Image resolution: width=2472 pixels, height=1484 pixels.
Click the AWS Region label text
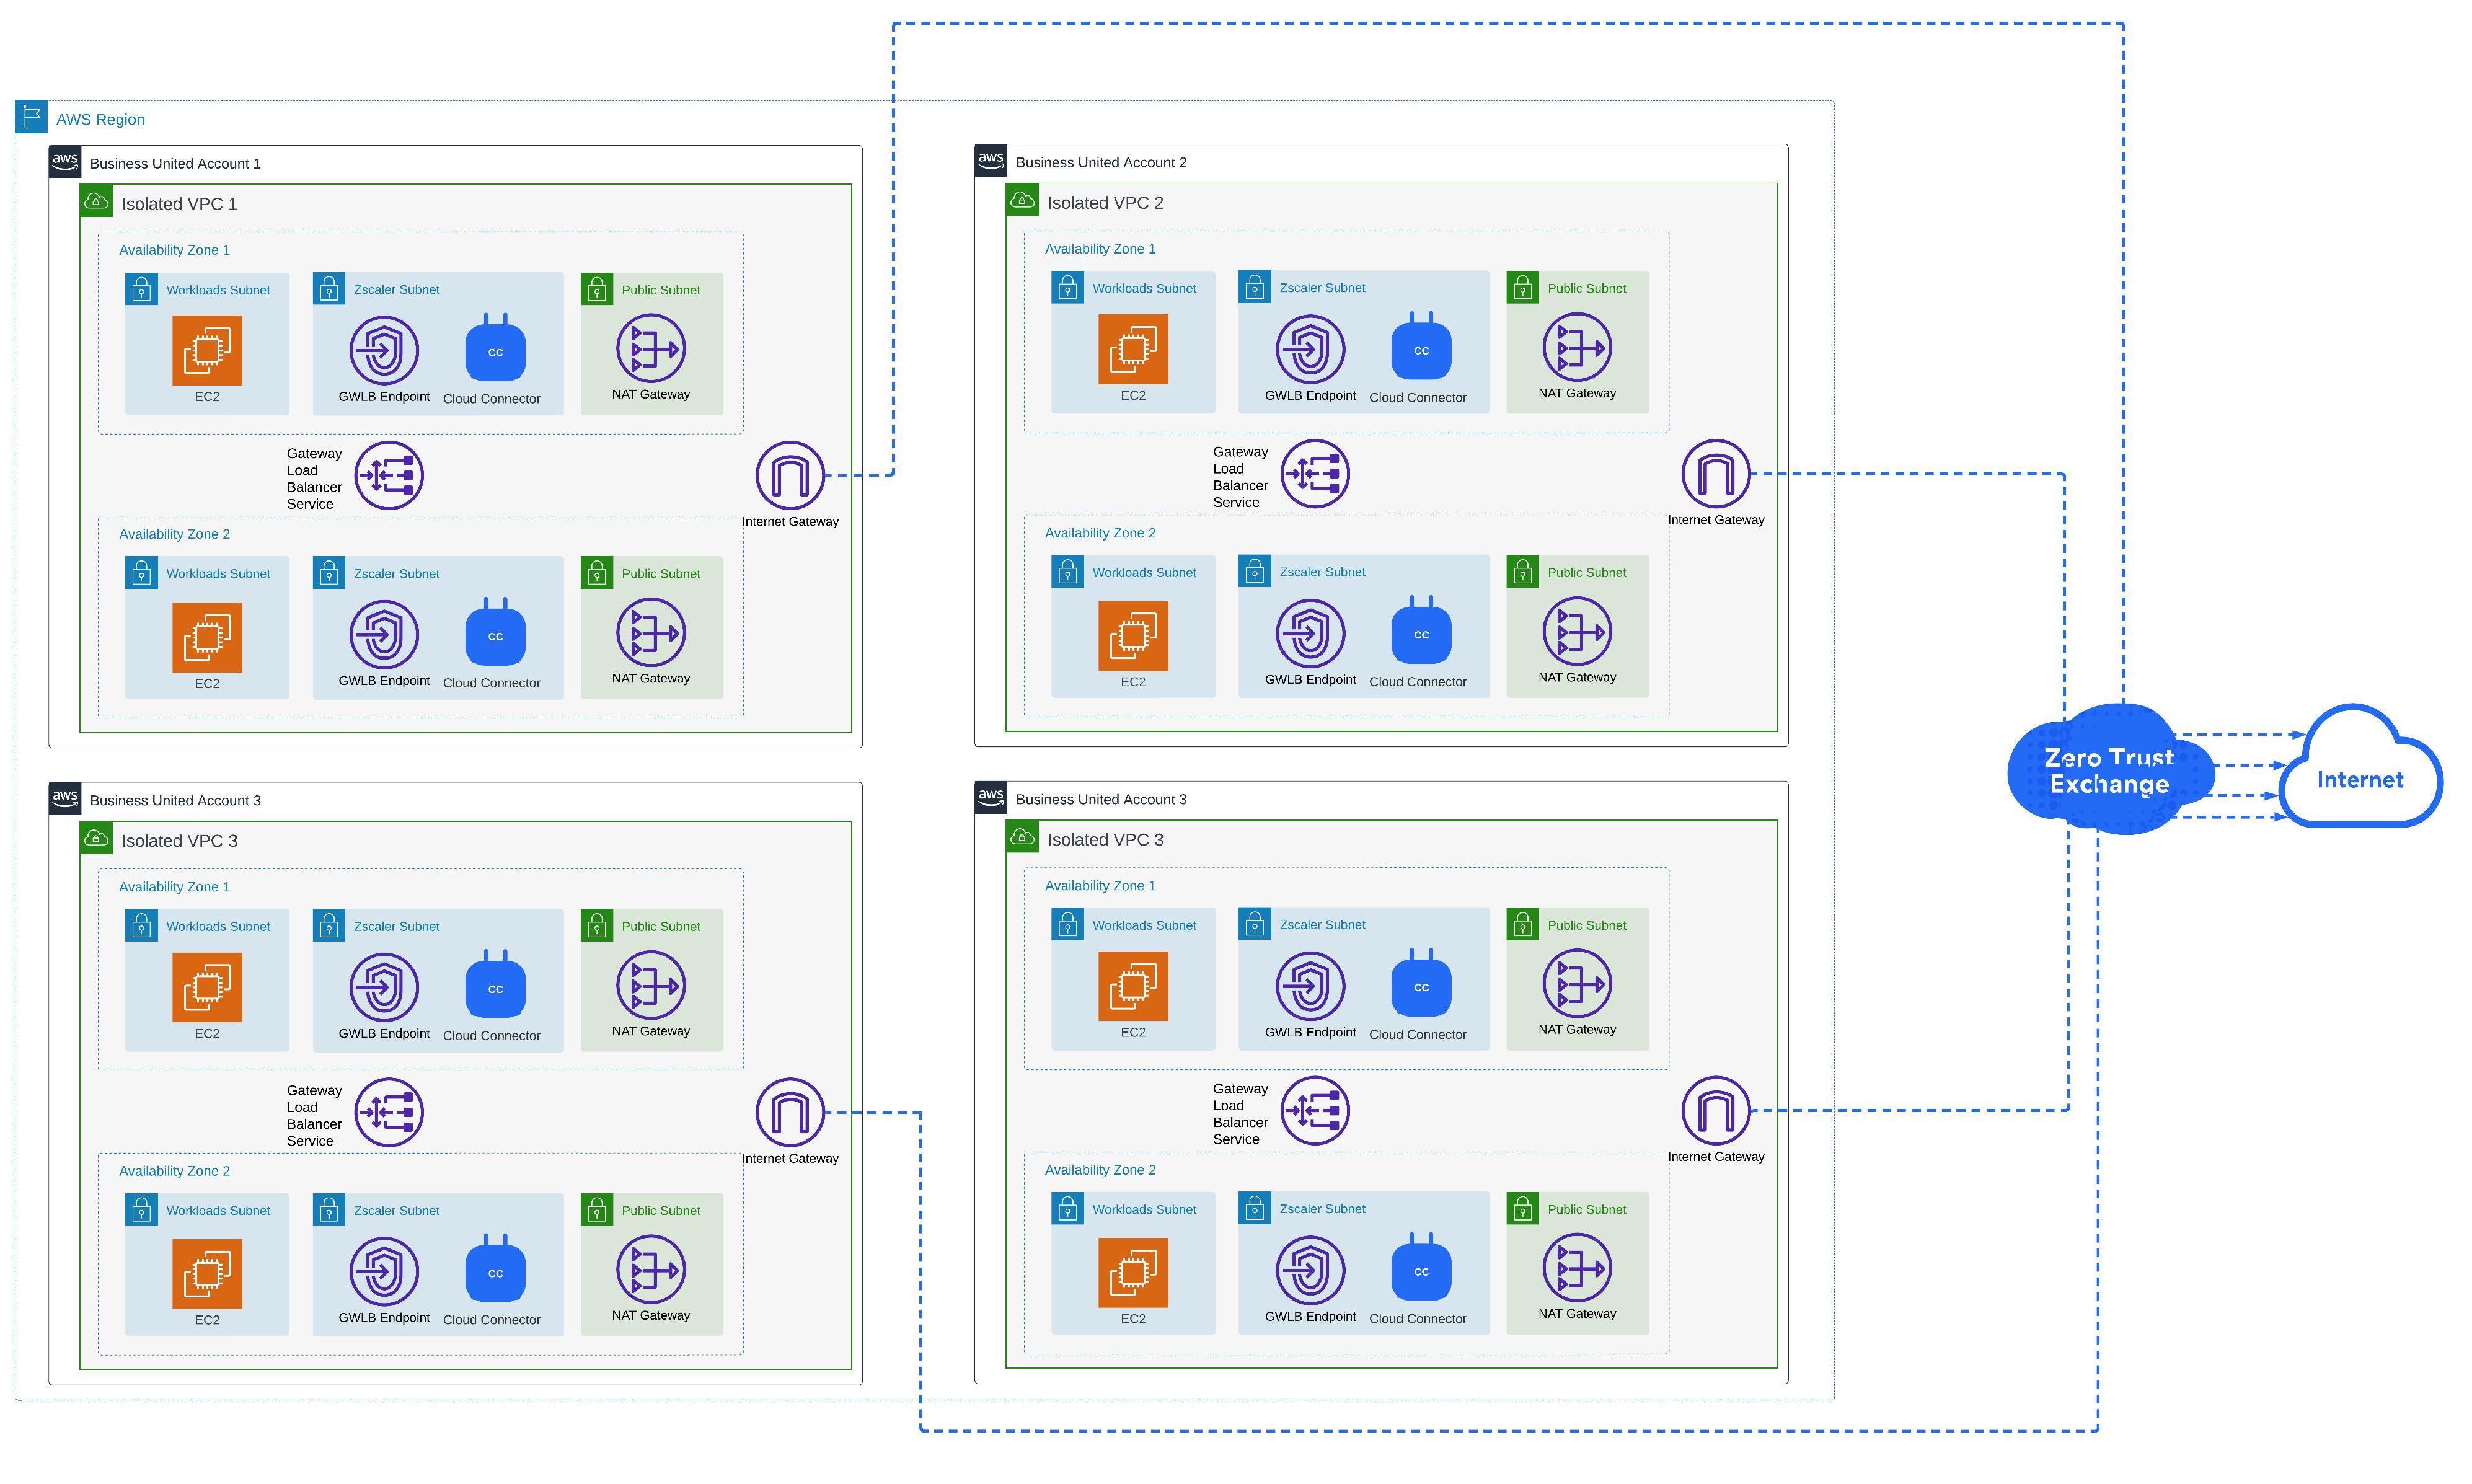[100, 119]
